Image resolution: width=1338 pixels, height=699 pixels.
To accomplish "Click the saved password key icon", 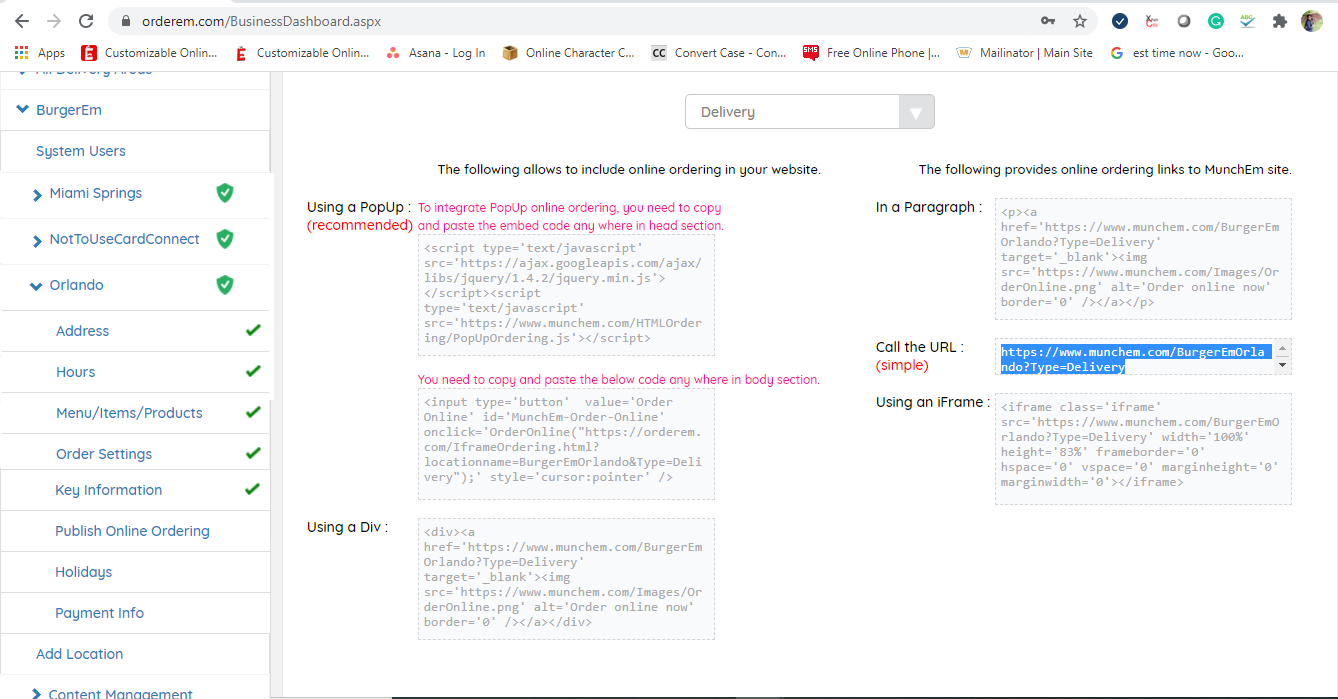I will click(1048, 21).
